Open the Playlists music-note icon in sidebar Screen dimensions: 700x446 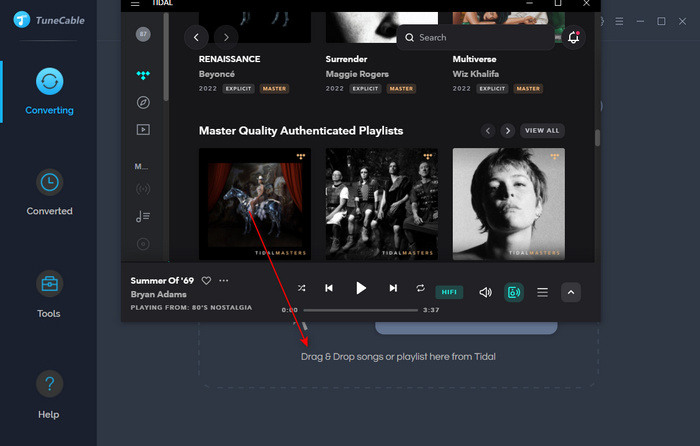pos(143,217)
